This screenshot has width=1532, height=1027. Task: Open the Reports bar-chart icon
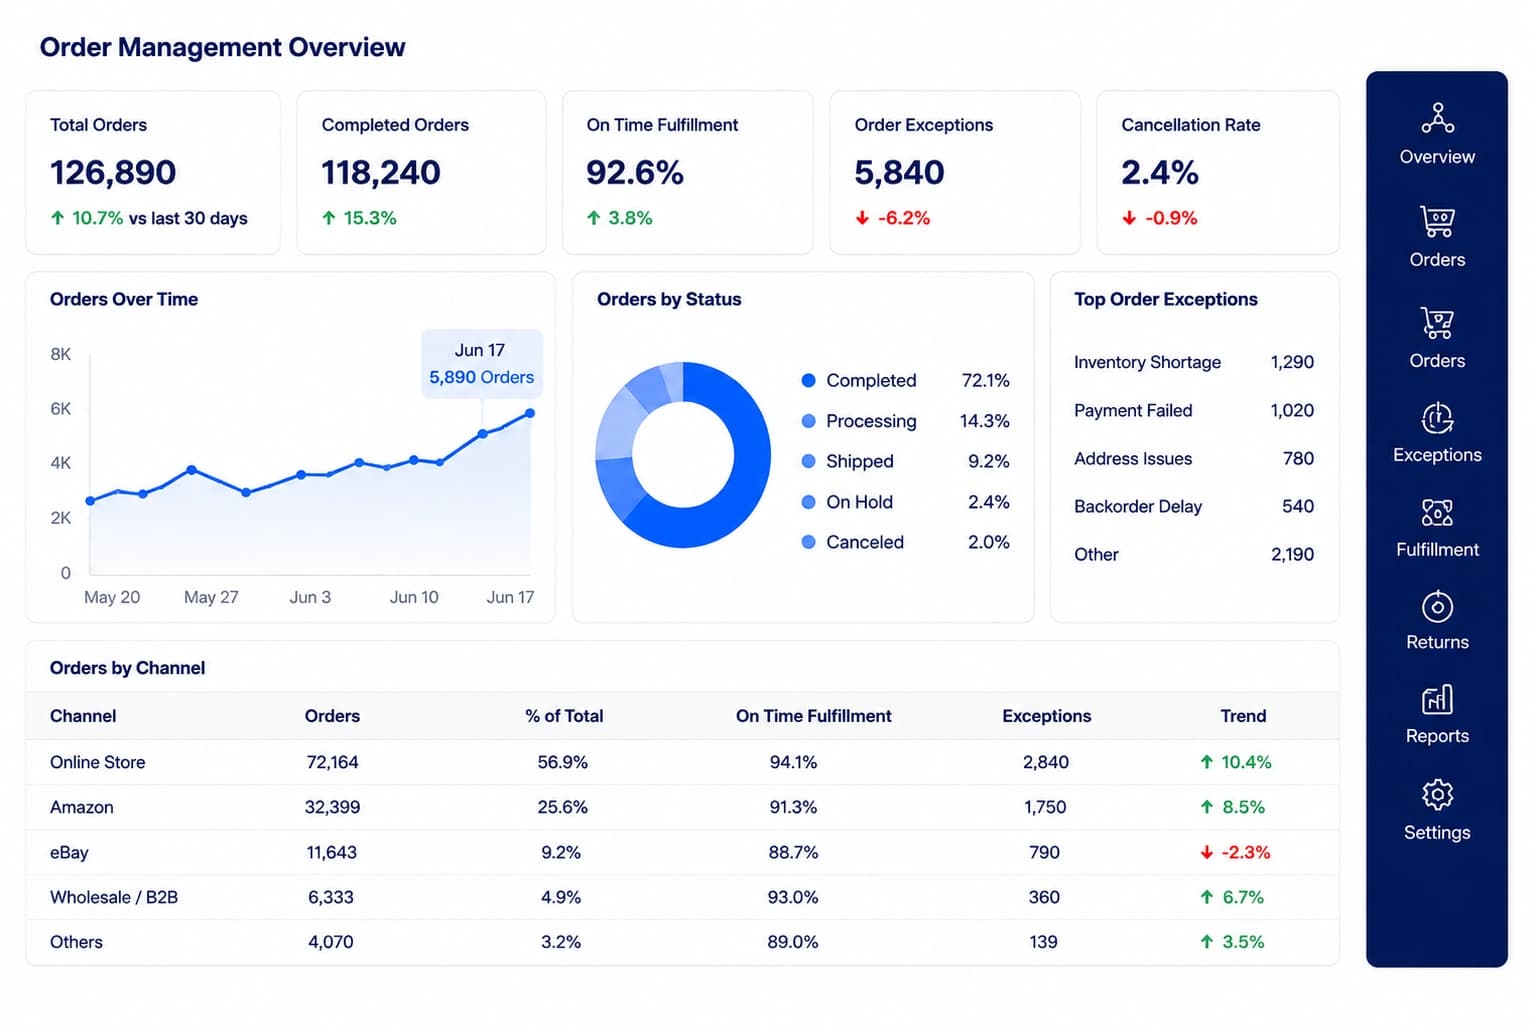1437,699
